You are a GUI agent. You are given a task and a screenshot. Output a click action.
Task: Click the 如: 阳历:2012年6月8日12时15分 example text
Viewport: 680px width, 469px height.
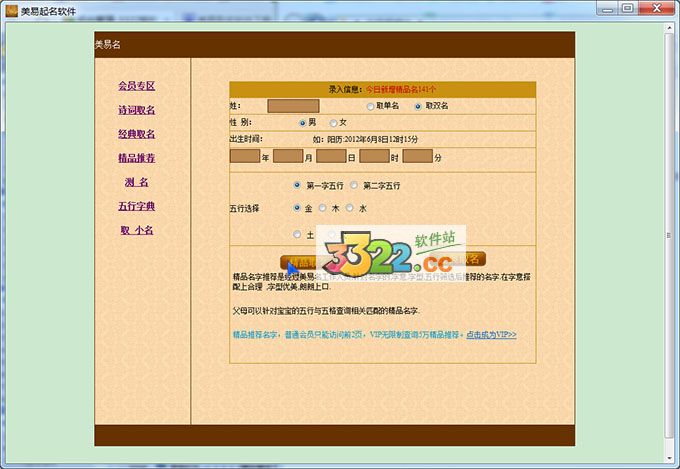365,139
